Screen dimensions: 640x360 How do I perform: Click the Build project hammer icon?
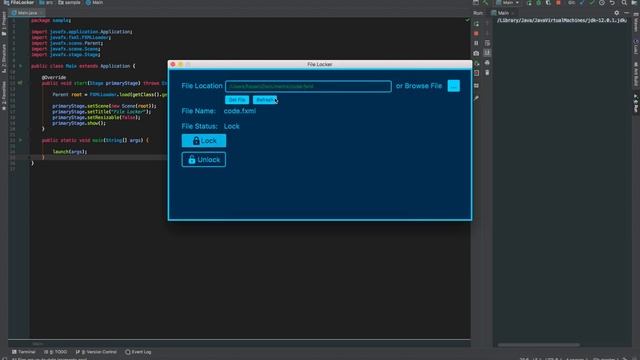click(x=486, y=2)
